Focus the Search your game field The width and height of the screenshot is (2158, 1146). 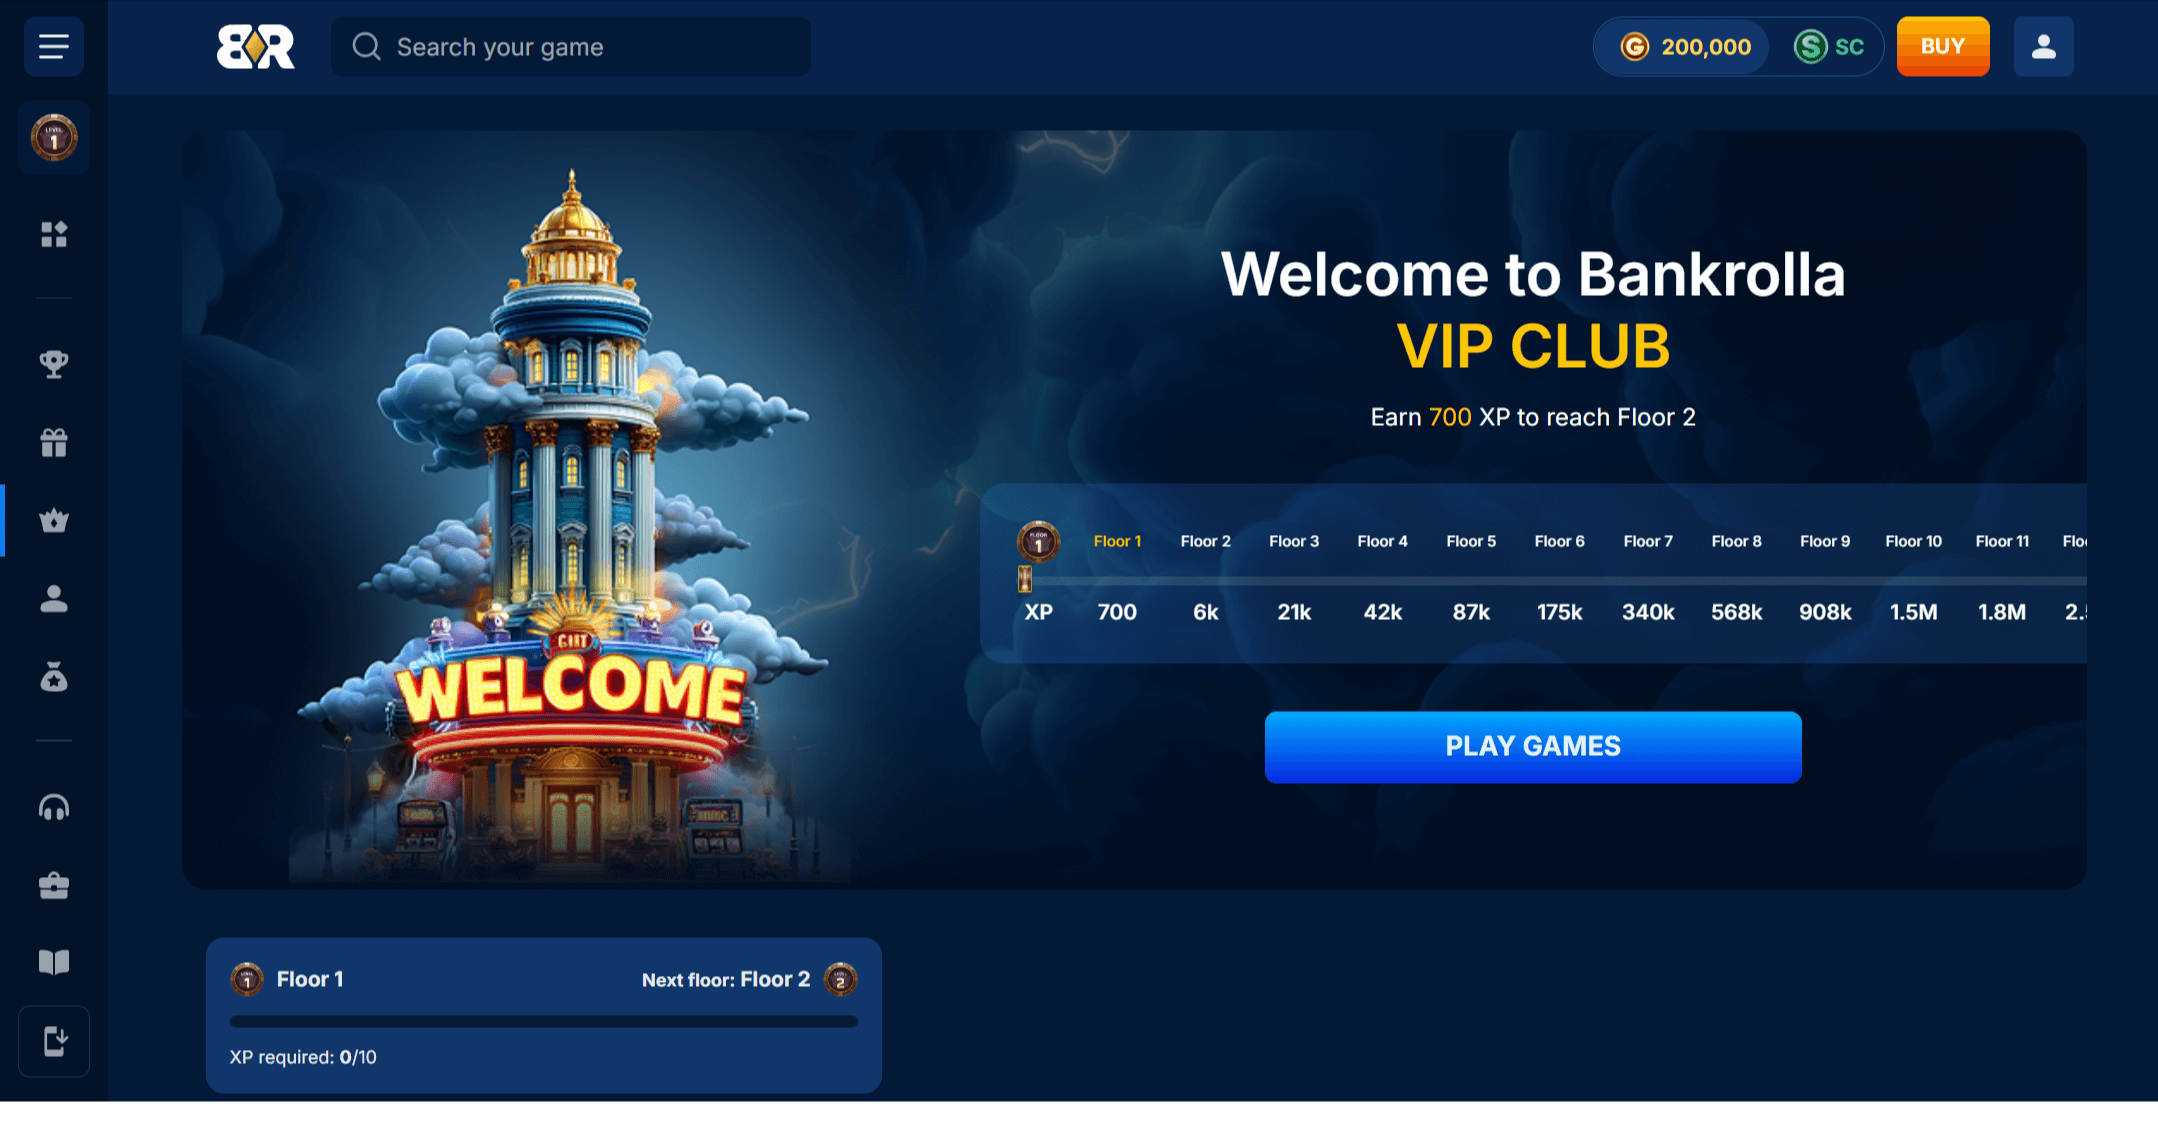571,46
